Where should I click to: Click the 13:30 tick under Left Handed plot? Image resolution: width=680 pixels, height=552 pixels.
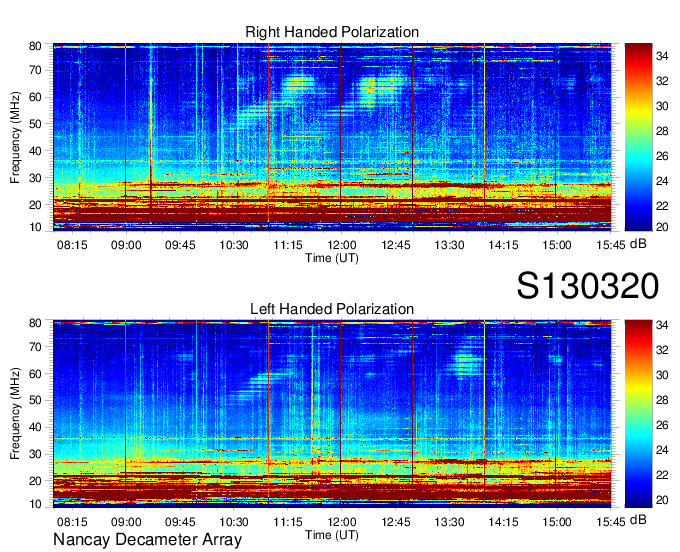tap(449, 522)
